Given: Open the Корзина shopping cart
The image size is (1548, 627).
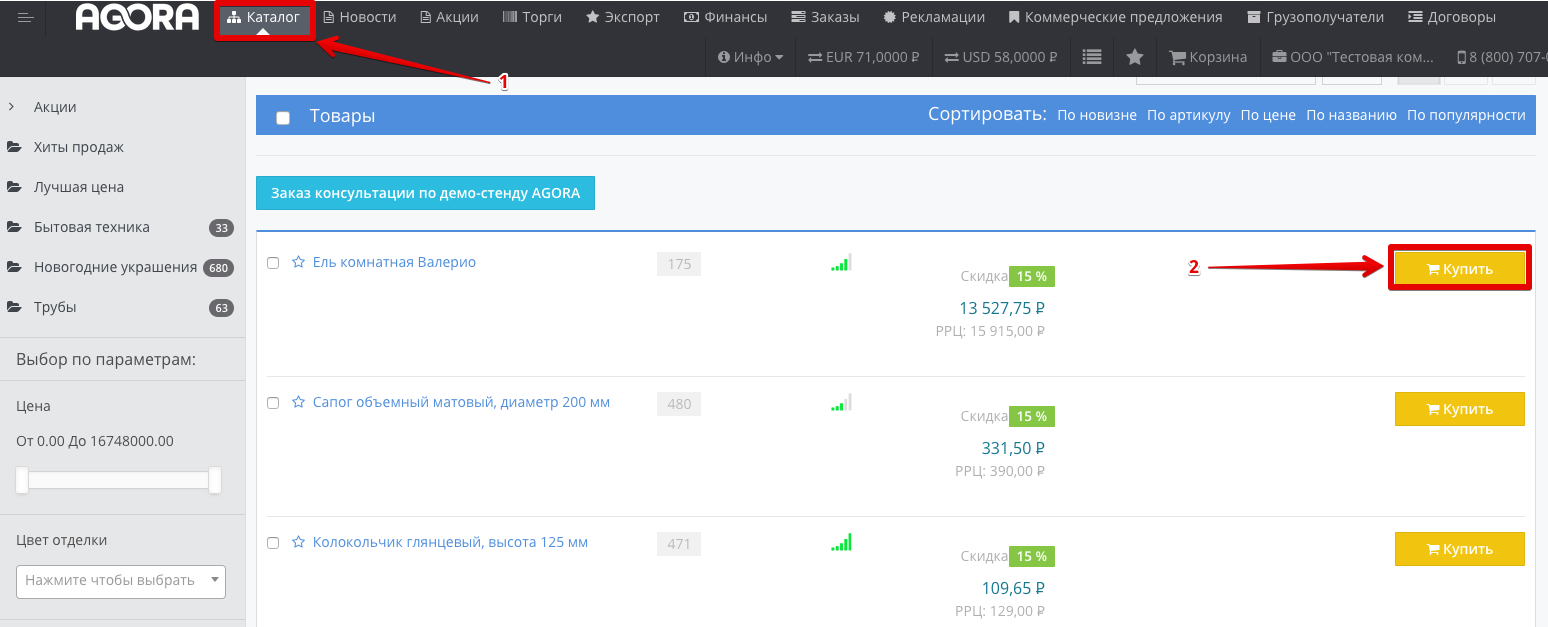Looking at the screenshot, I should pos(1208,57).
